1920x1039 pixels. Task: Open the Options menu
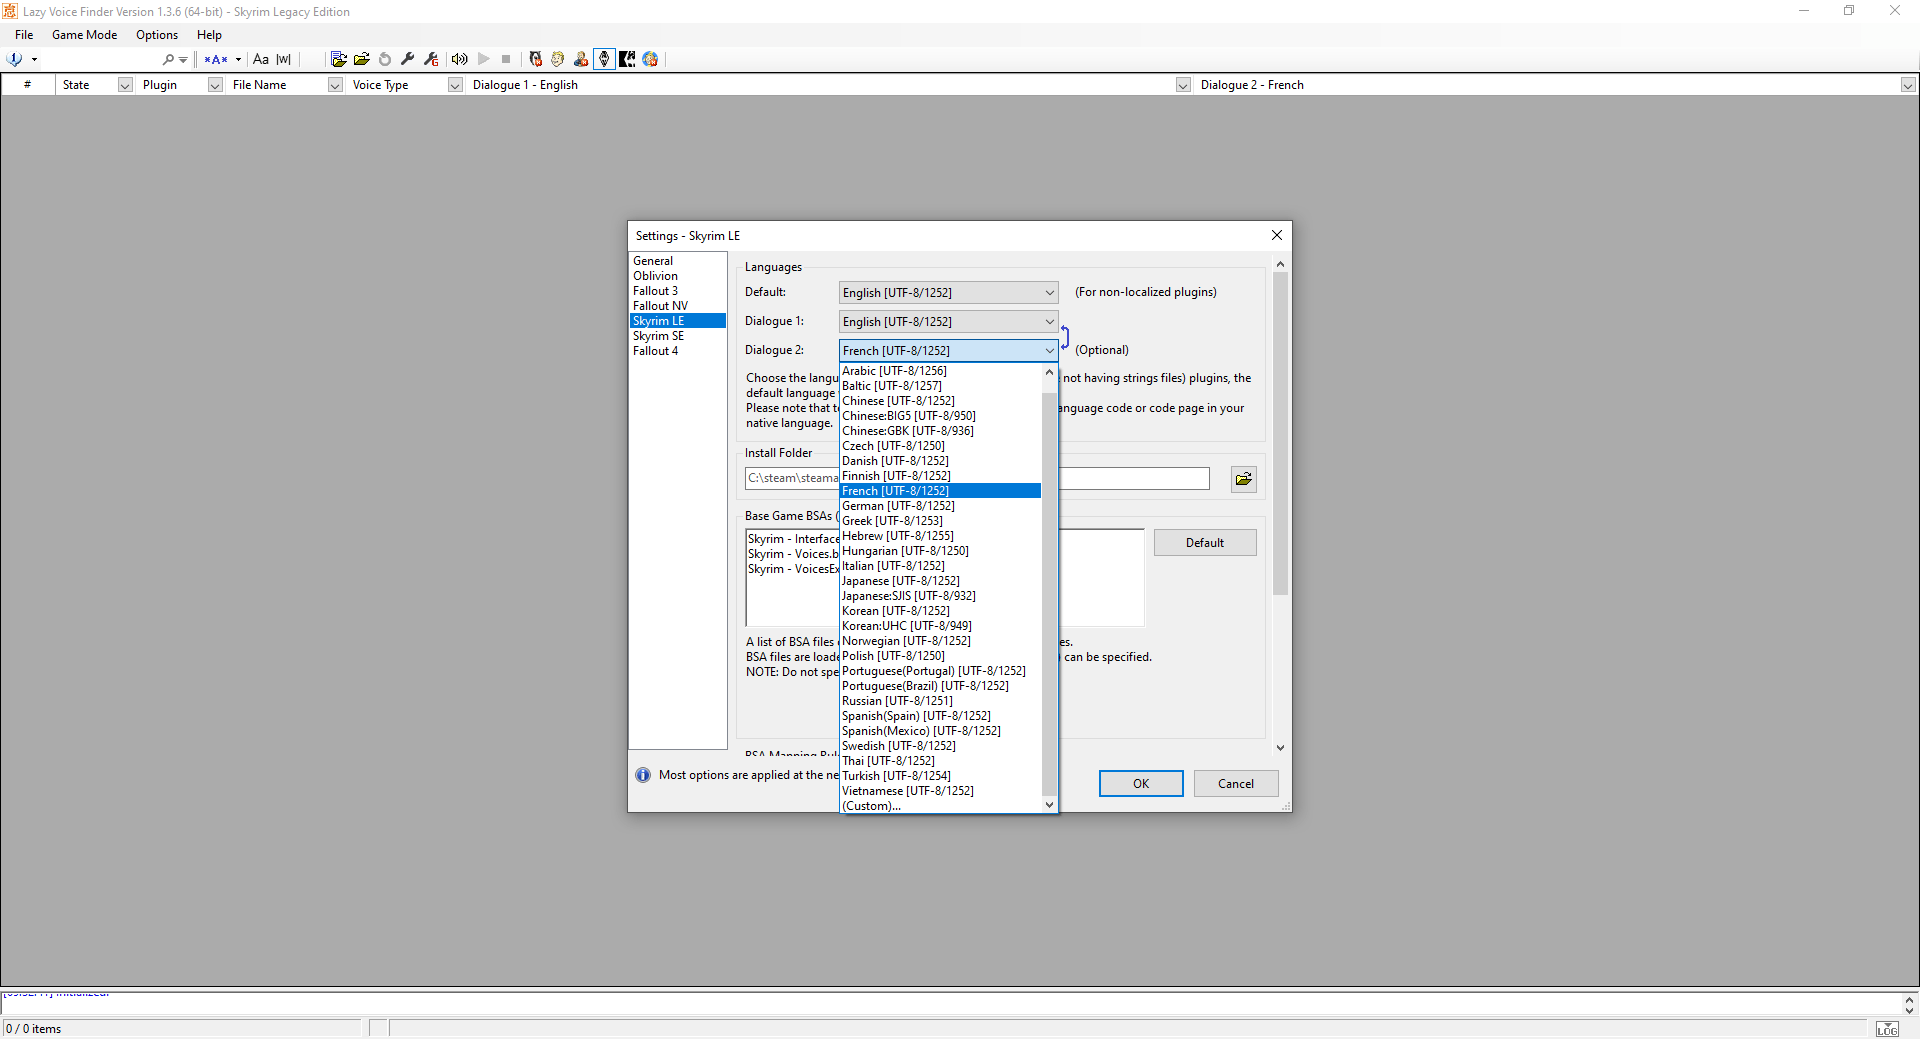pyautogui.click(x=157, y=35)
